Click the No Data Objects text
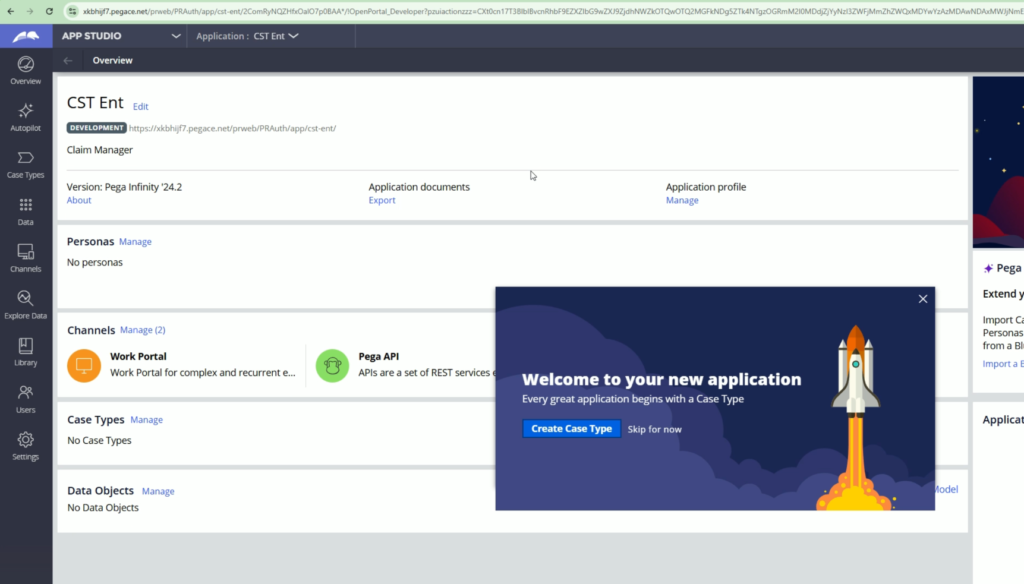Image resolution: width=1024 pixels, height=584 pixels. [x=103, y=508]
